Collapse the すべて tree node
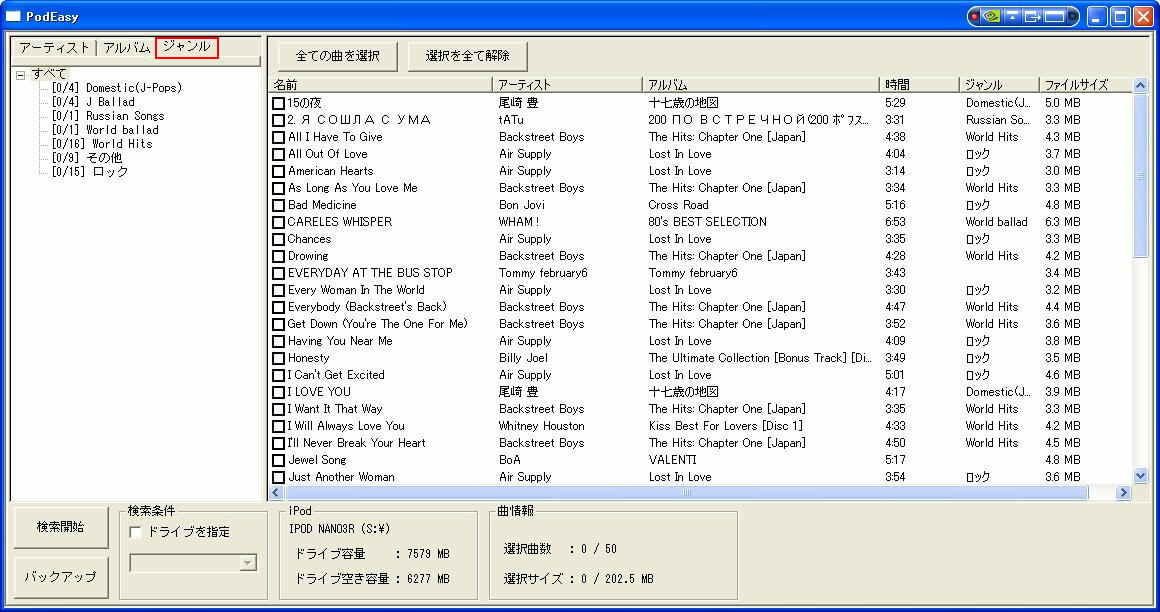 point(21,75)
